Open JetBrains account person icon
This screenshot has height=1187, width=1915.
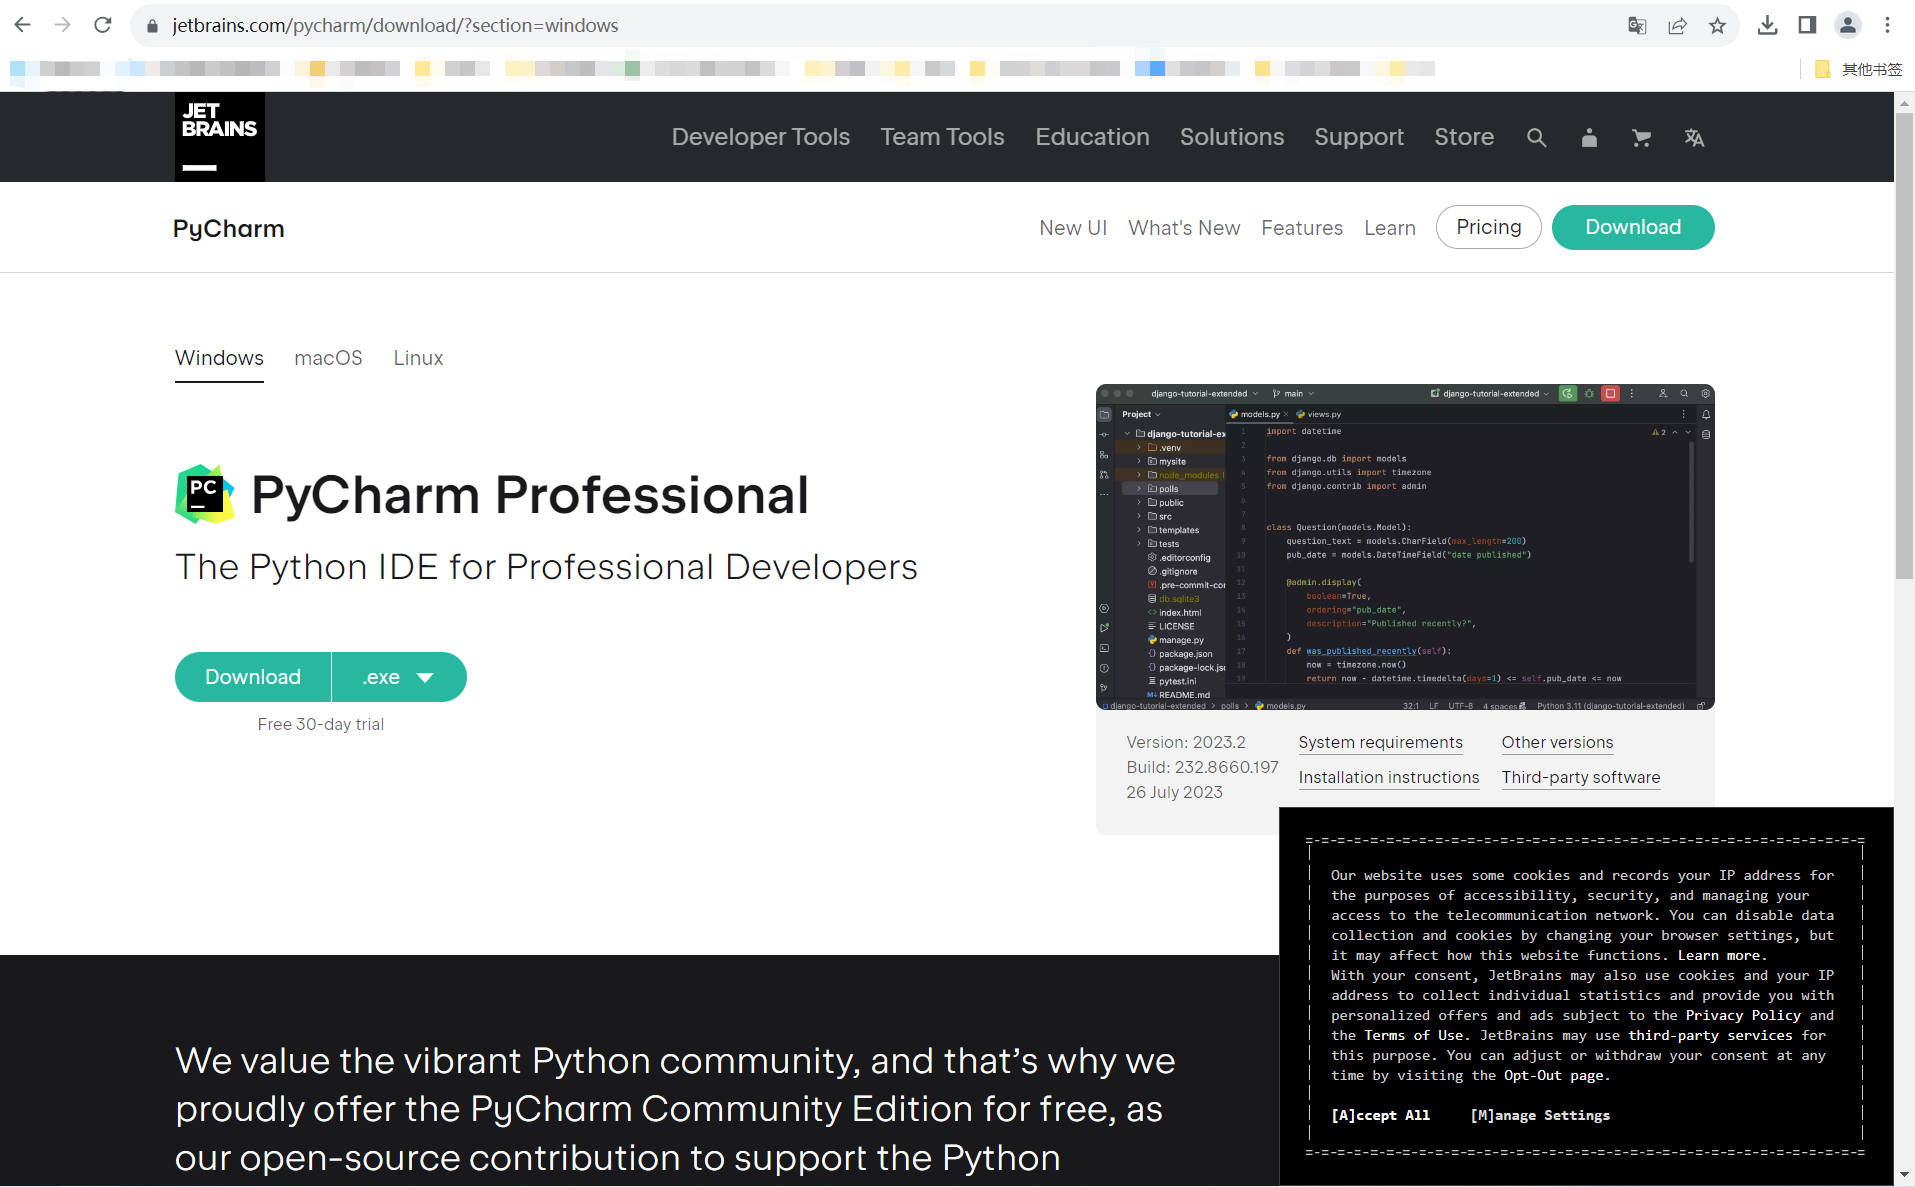click(x=1589, y=138)
